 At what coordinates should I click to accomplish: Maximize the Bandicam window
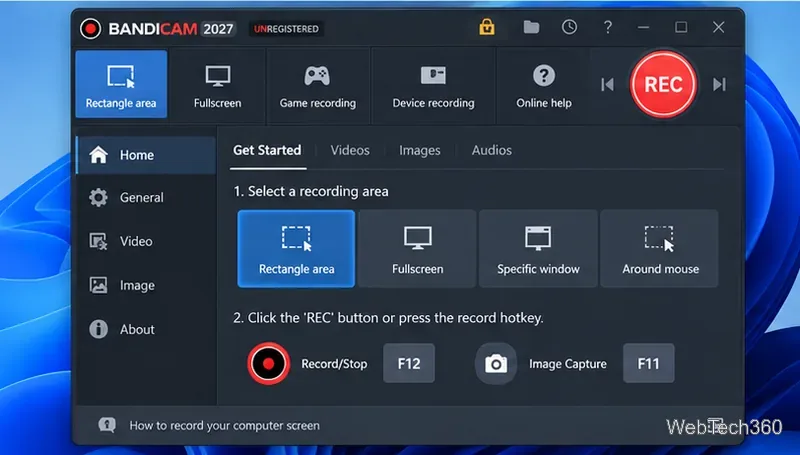coord(681,27)
